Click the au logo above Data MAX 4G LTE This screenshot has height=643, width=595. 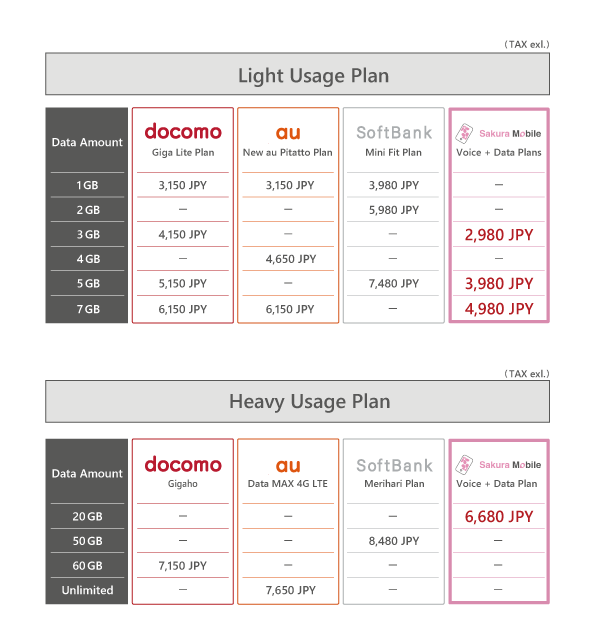click(288, 466)
